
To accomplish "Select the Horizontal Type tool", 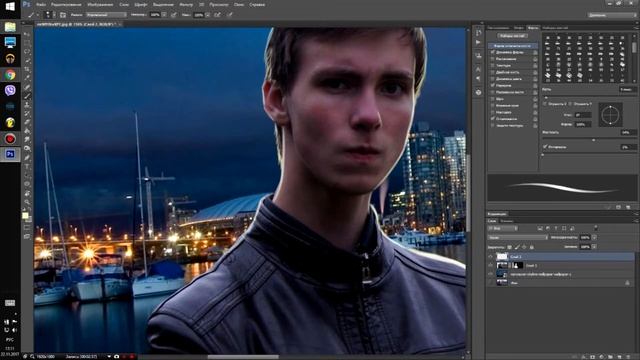I will (27, 166).
